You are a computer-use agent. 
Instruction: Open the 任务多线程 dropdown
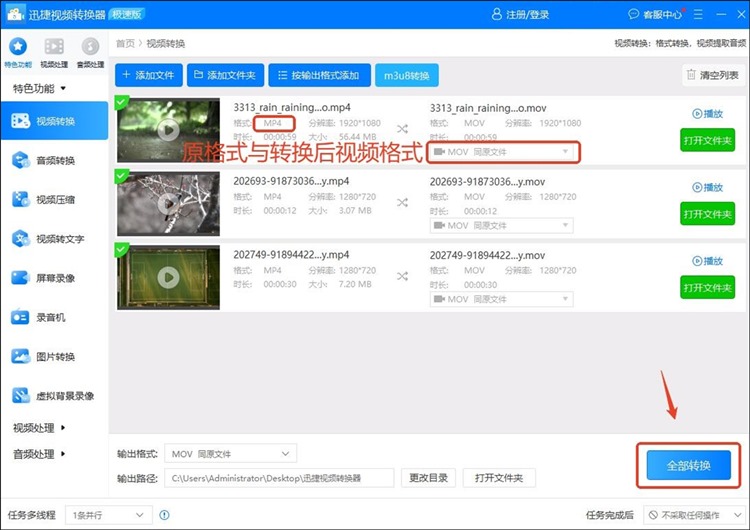(x=109, y=515)
